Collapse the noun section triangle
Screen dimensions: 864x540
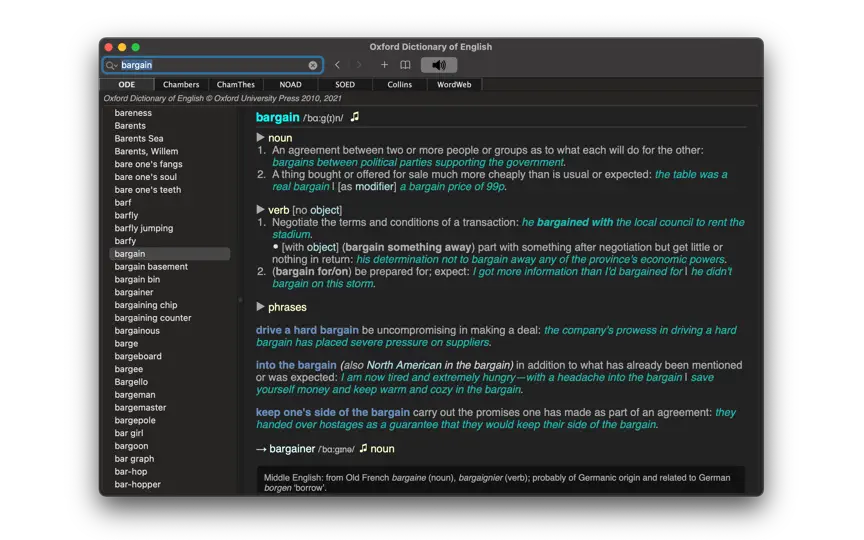coord(260,137)
